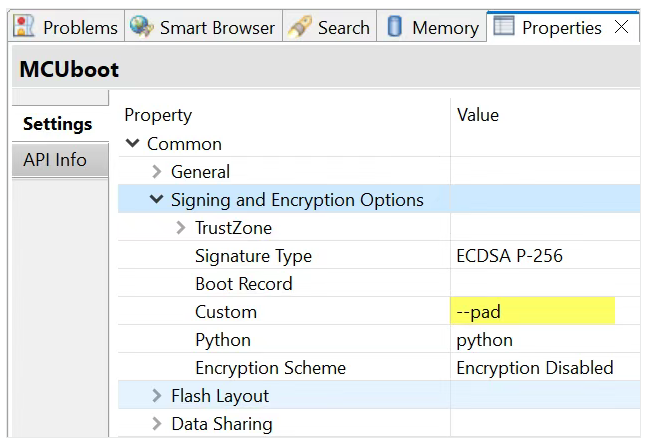Expand the Data Sharing chevron
The height and width of the screenshot is (445, 645).
click(x=156, y=423)
